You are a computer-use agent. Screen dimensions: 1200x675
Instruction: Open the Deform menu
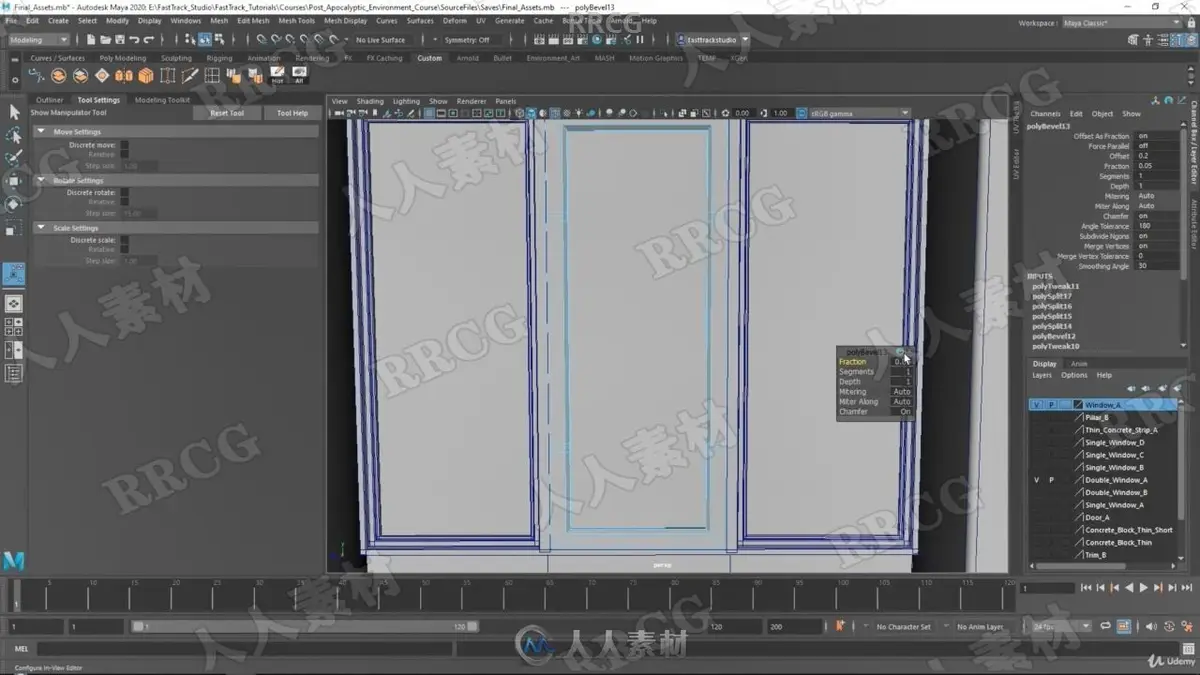[x=454, y=20]
